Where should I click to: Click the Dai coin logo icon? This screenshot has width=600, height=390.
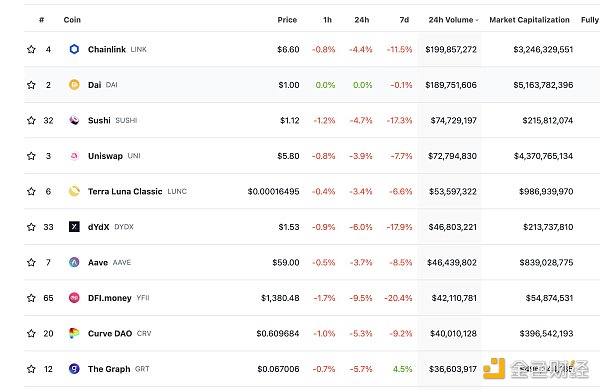74,85
